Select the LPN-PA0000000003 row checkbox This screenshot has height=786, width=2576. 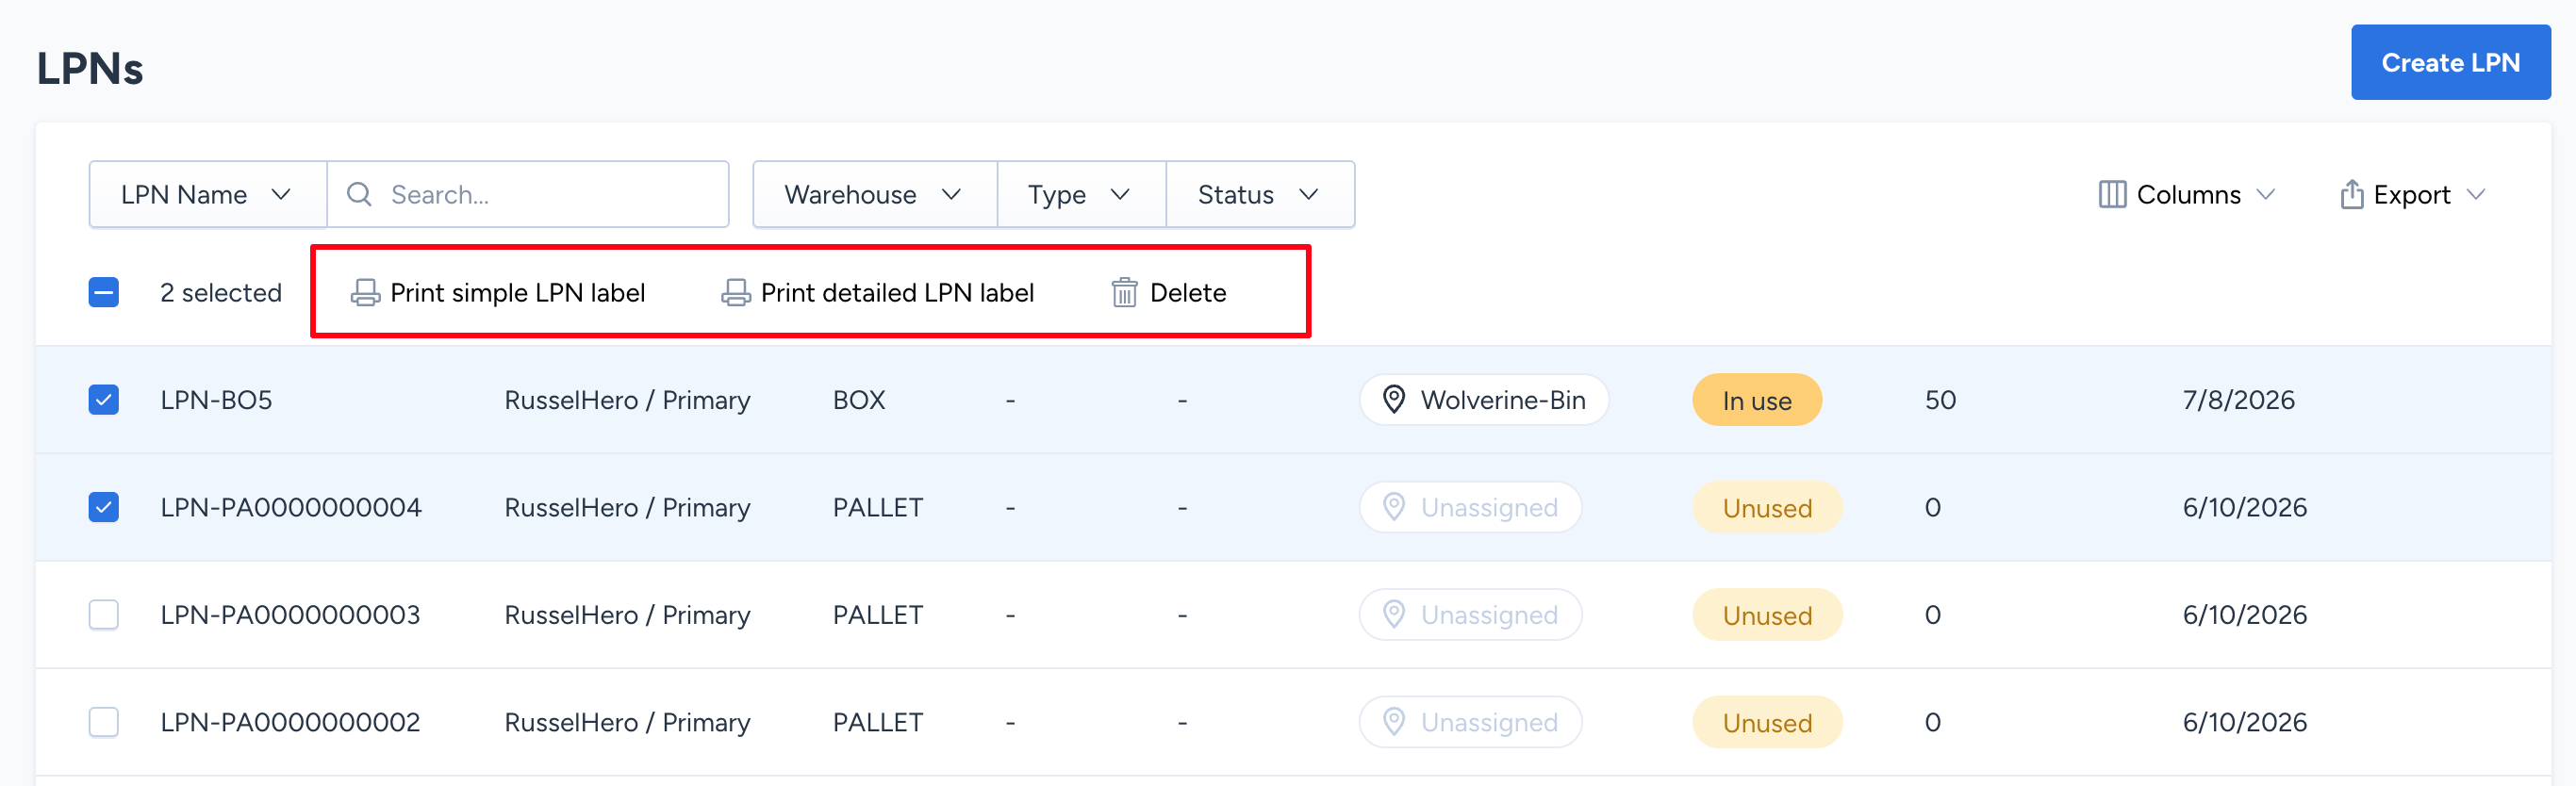tap(104, 614)
